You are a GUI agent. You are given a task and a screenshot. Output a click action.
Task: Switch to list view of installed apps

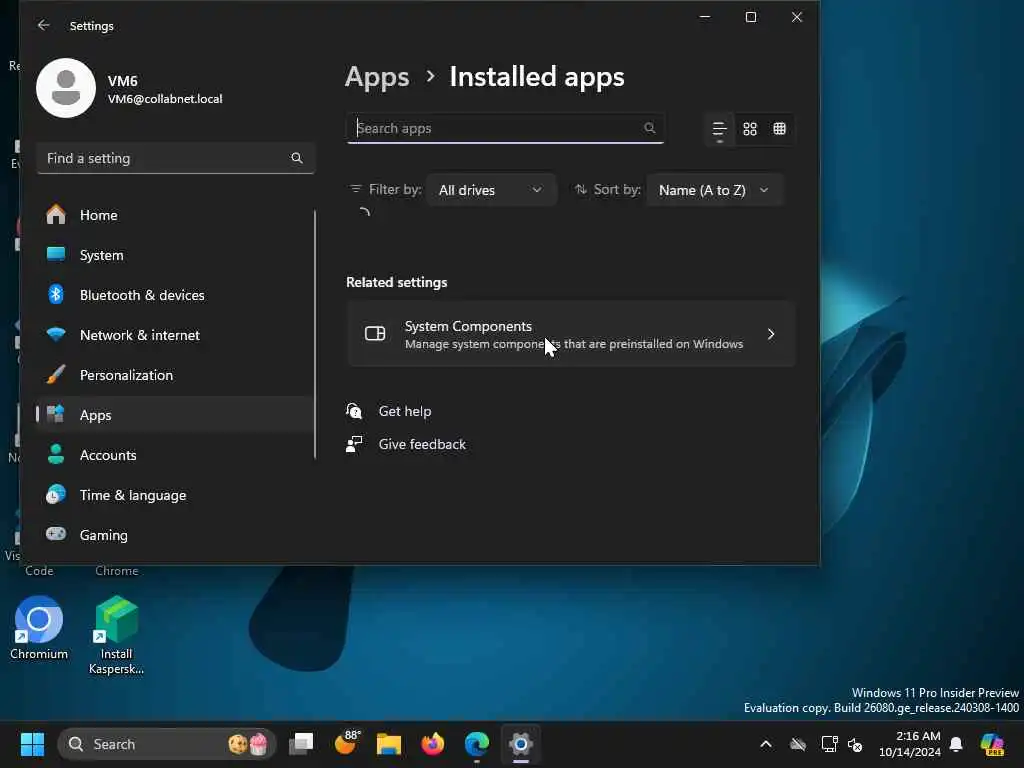(x=719, y=129)
